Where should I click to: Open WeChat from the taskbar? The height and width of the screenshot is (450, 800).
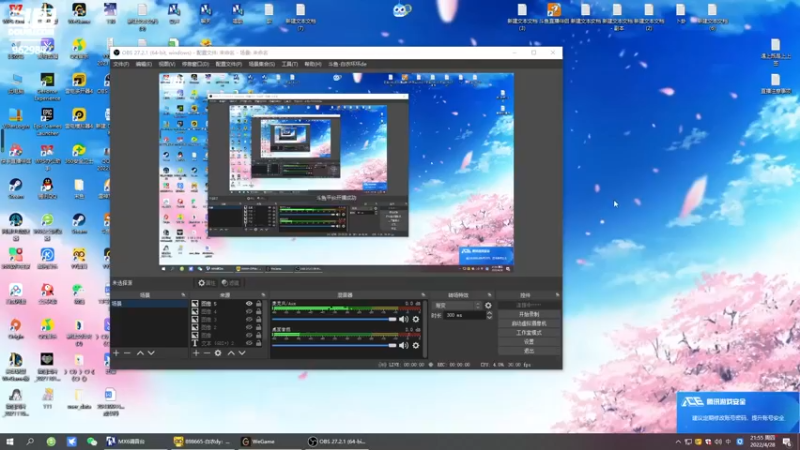coord(92,442)
